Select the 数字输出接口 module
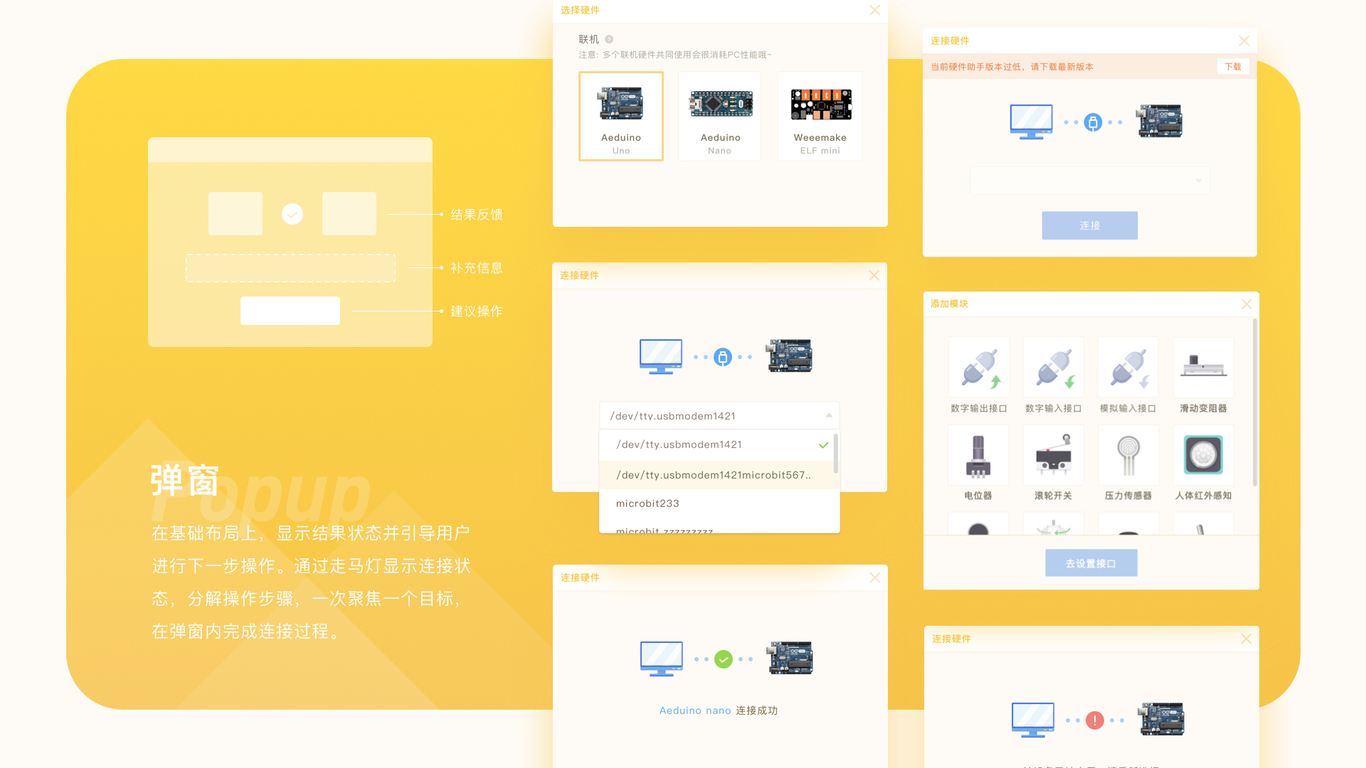The image size is (1366, 768). (x=978, y=376)
